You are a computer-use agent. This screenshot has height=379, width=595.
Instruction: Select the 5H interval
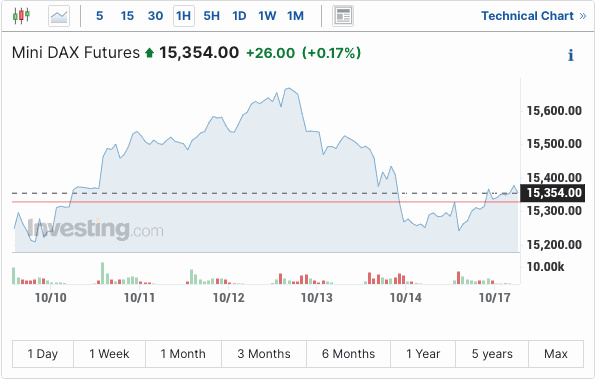pos(211,16)
